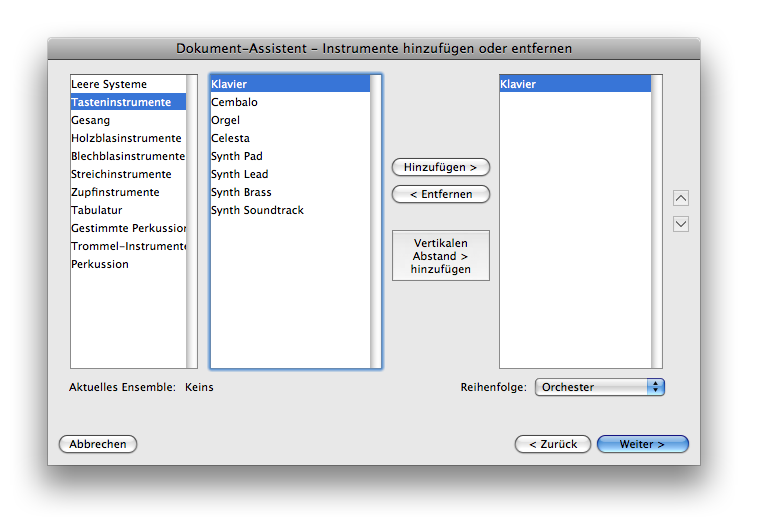This screenshot has height=517, width=776.
Task: Click the added instruments list scrollbar
Action: click(657, 222)
